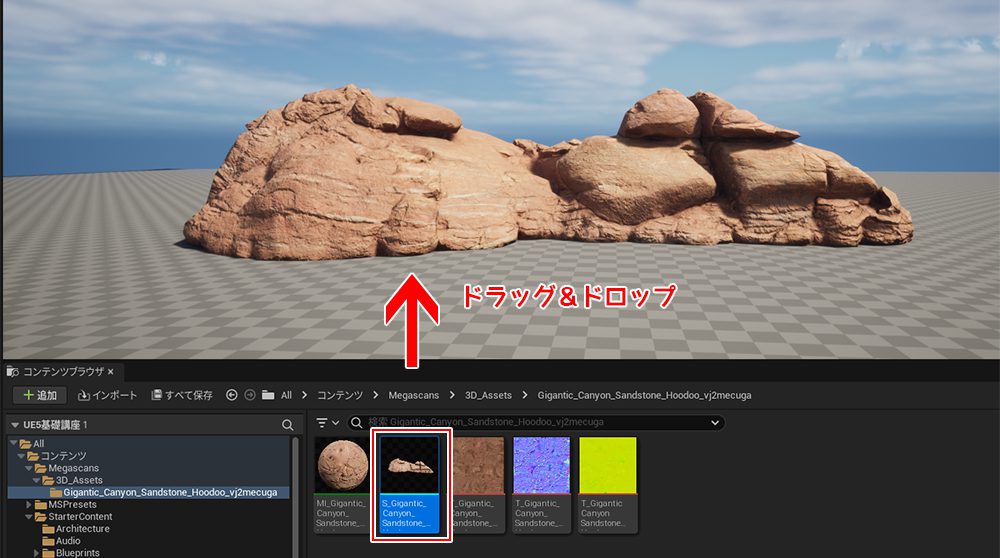The height and width of the screenshot is (558, 1000).
Task: Click the search magnifier in the folder tree panel
Action: pyautogui.click(x=287, y=425)
